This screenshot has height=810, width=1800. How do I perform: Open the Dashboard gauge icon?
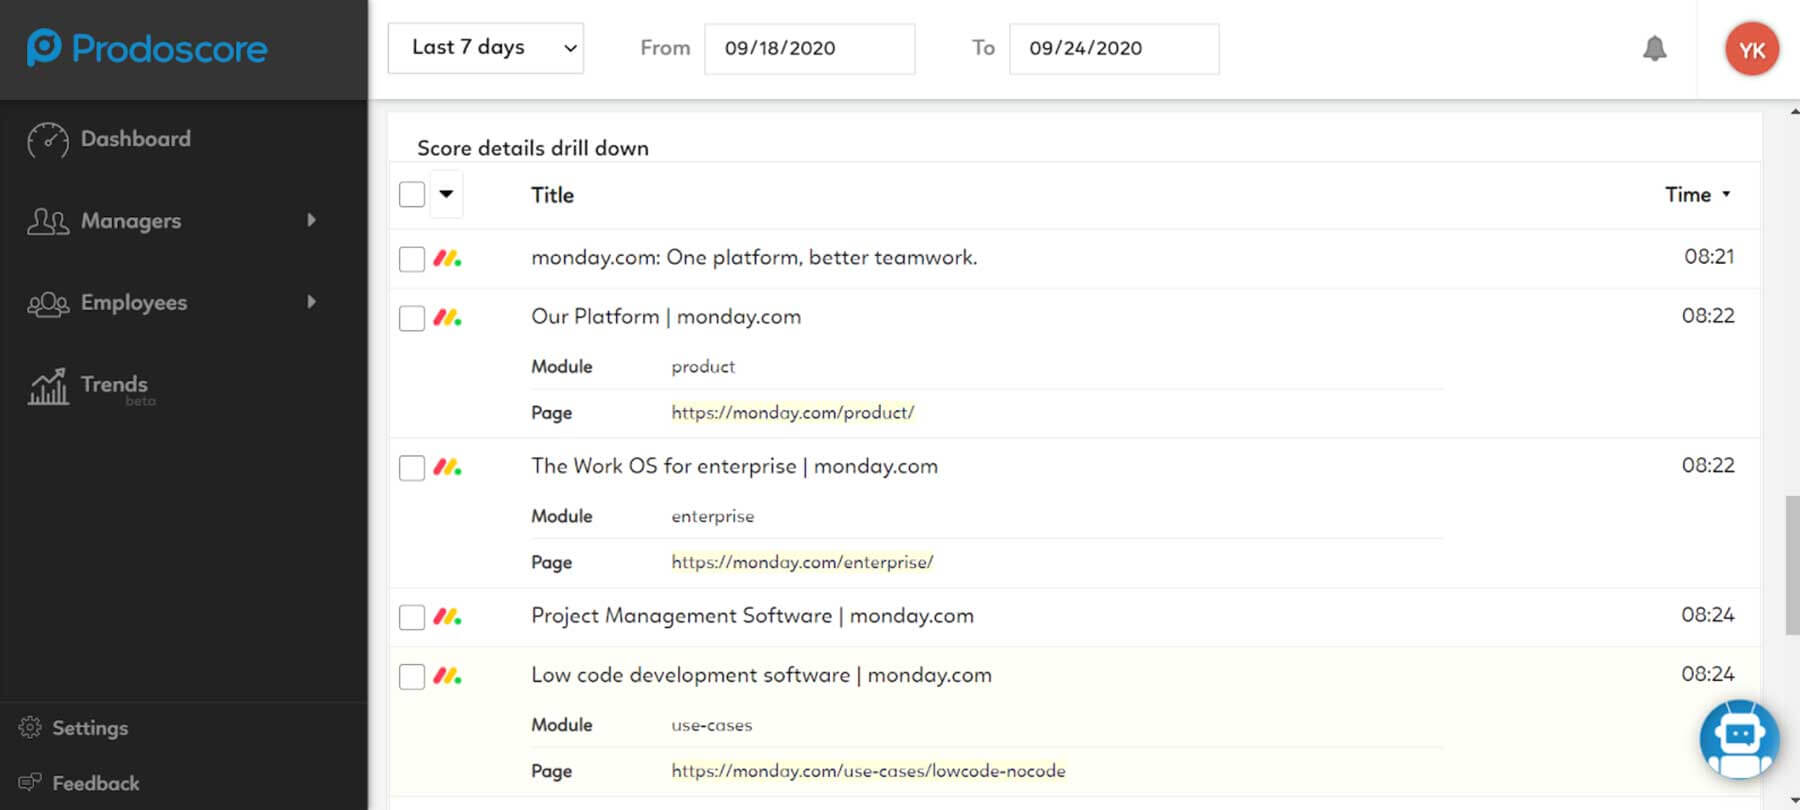(x=48, y=140)
